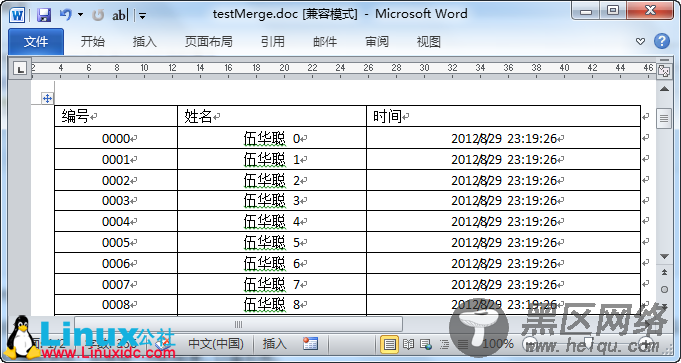Switch to the 邮件 tab
Viewport: 681px width, 363px height.
click(x=325, y=42)
